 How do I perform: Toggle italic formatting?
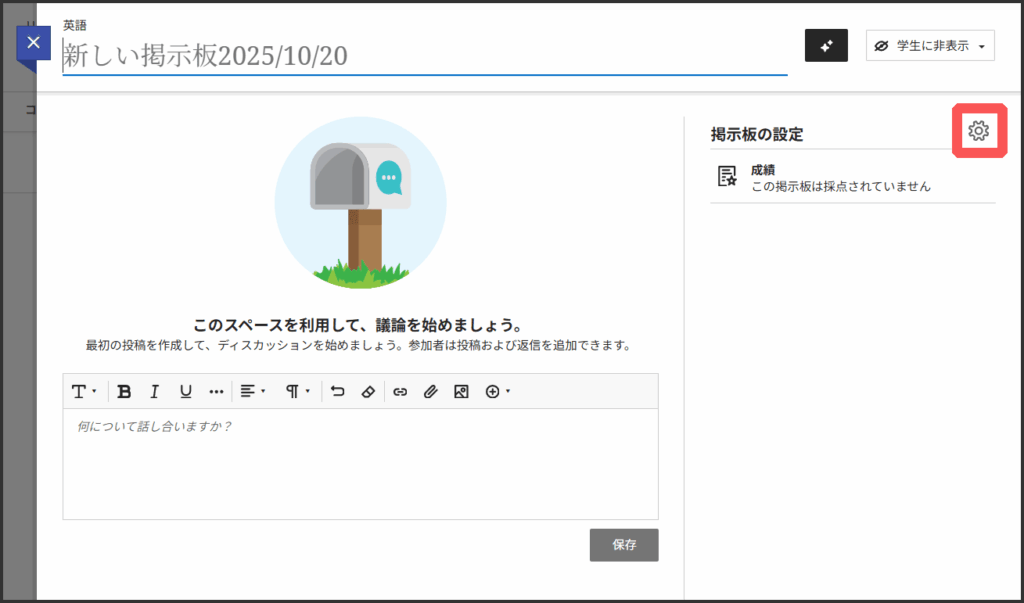pyautogui.click(x=154, y=391)
